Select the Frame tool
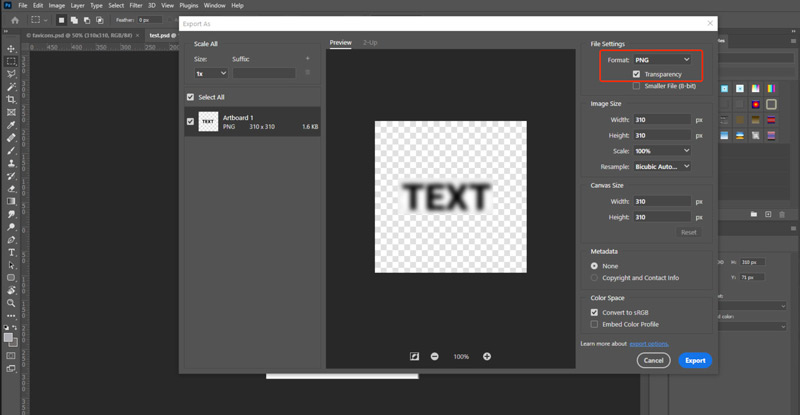 pos(11,112)
